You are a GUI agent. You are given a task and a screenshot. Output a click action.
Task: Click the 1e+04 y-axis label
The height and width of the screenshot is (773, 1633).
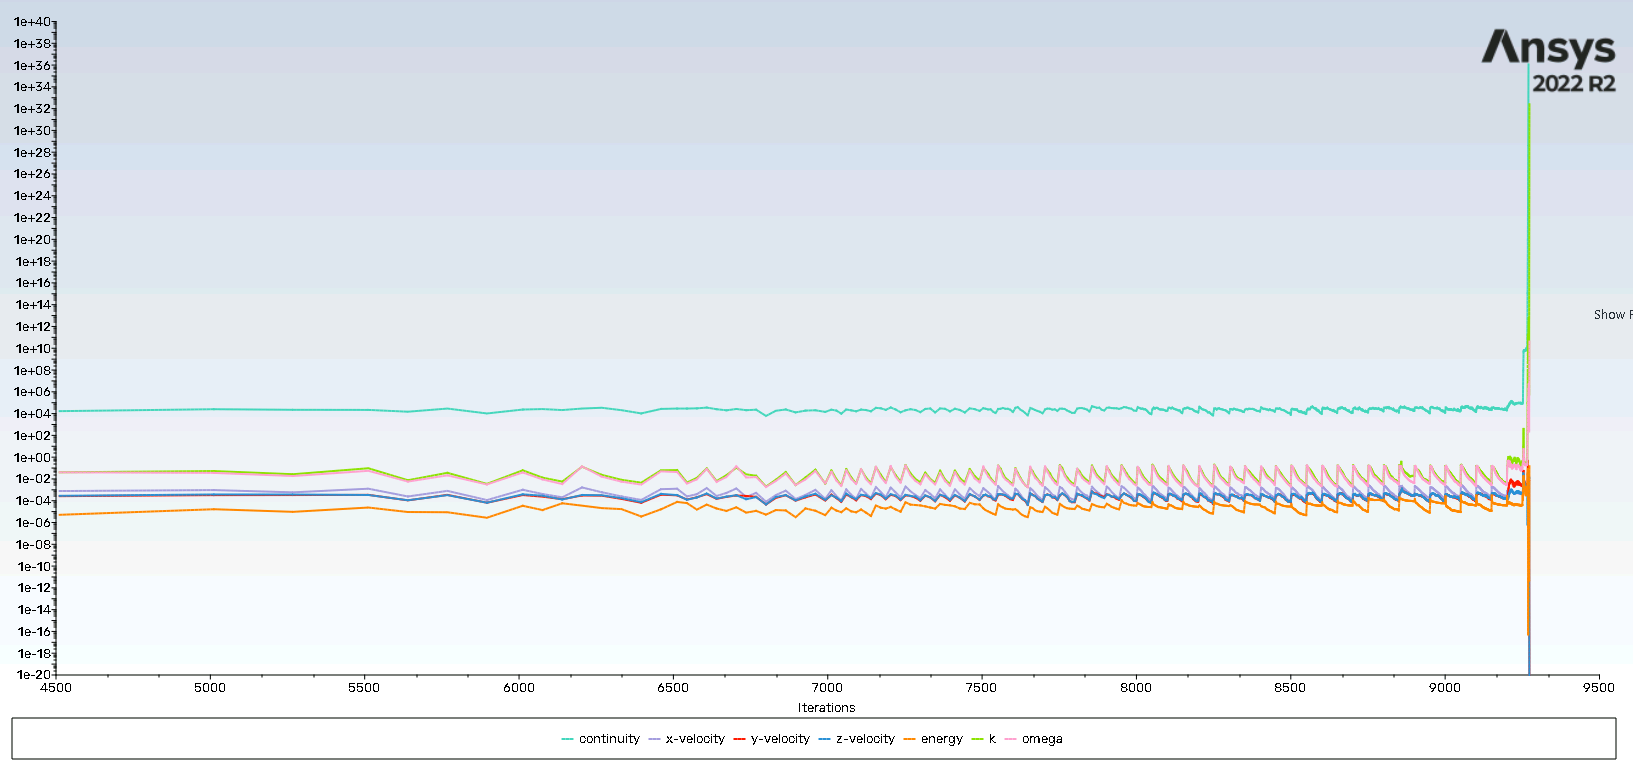(32, 414)
